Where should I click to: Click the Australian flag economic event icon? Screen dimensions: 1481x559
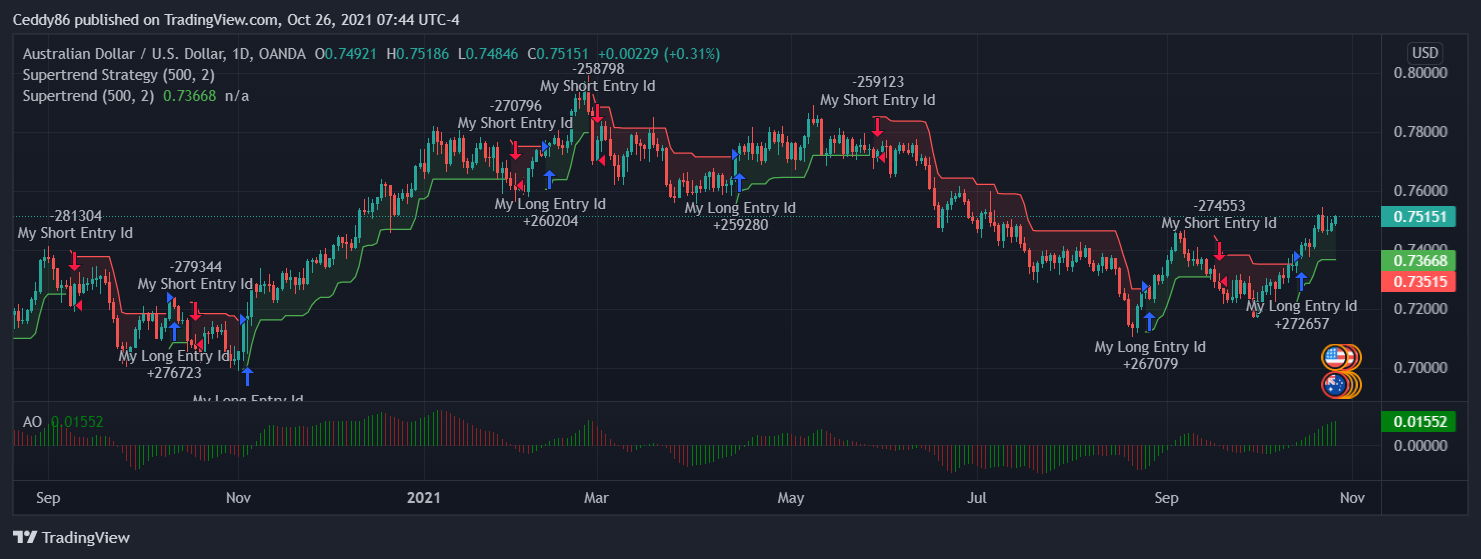pos(1335,385)
